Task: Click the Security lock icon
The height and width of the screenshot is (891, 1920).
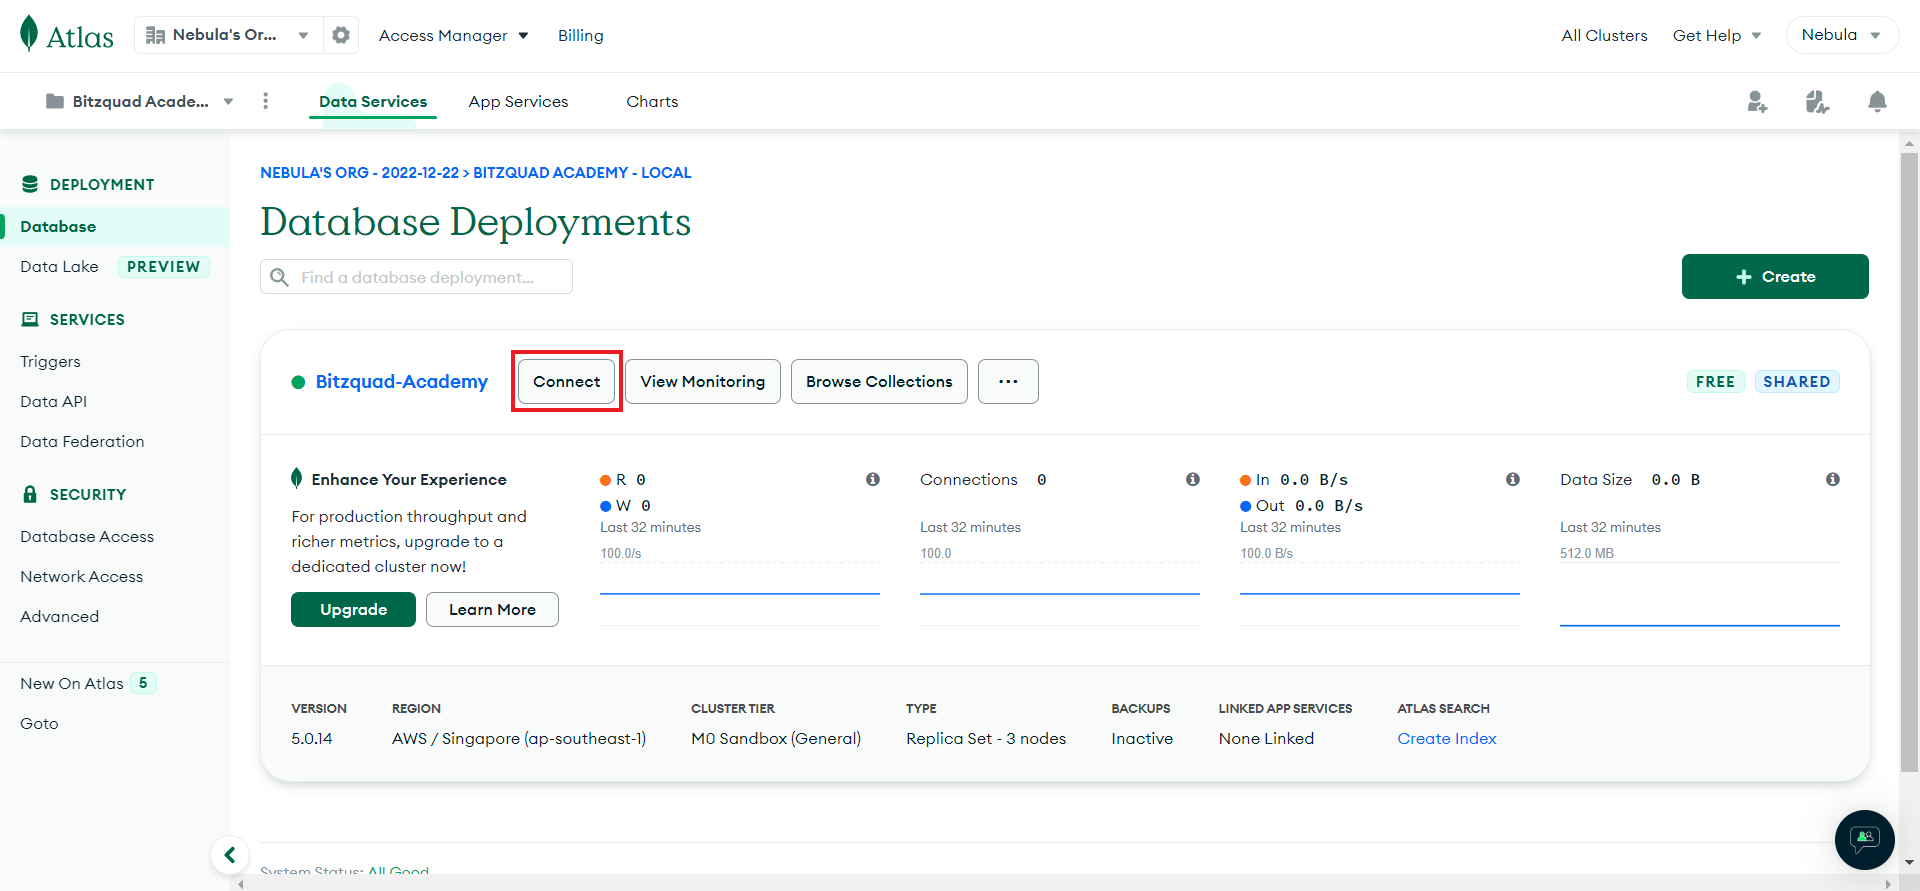Action: [30, 494]
